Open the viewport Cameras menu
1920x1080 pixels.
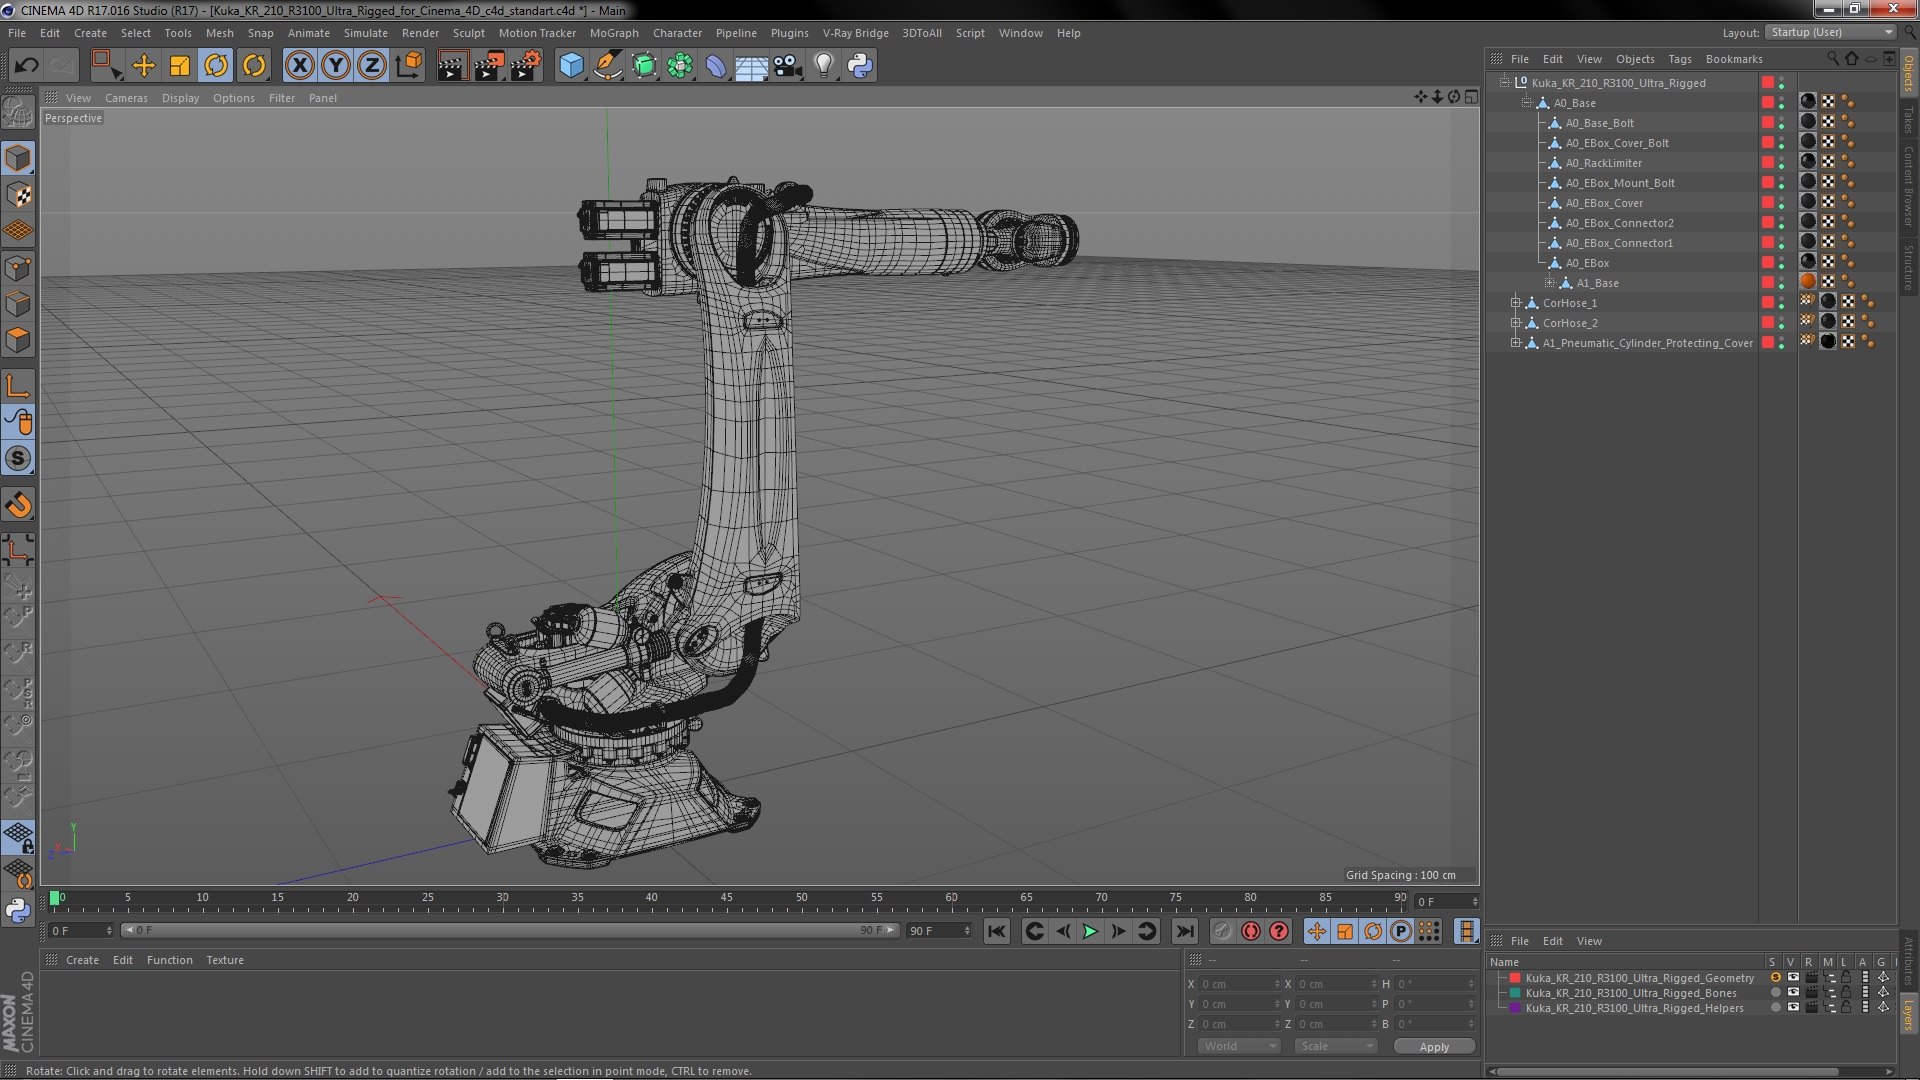tap(126, 98)
